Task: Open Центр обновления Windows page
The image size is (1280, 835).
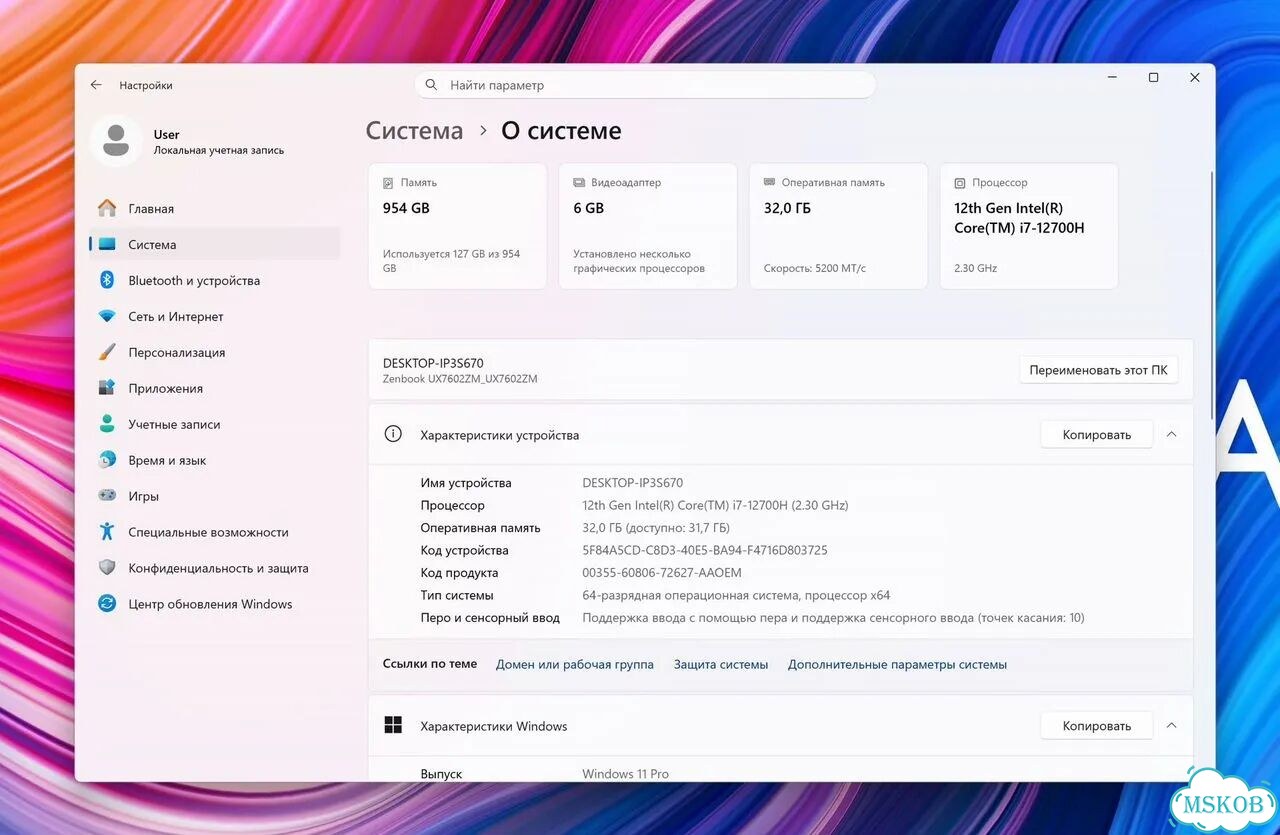Action: (x=215, y=604)
